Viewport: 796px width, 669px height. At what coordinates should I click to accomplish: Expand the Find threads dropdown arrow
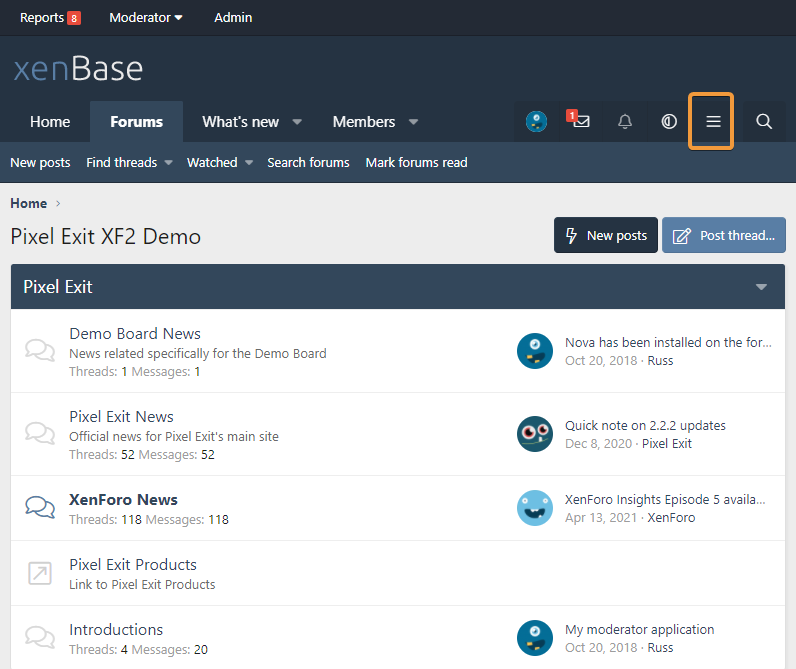click(169, 163)
